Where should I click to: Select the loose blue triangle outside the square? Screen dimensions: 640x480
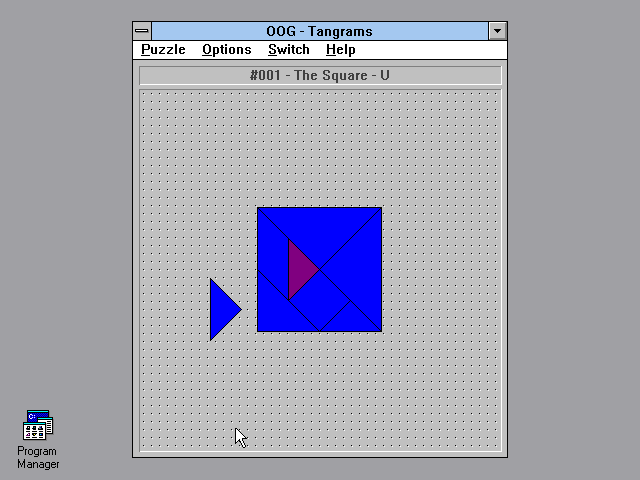pyautogui.click(x=221, y=309)
